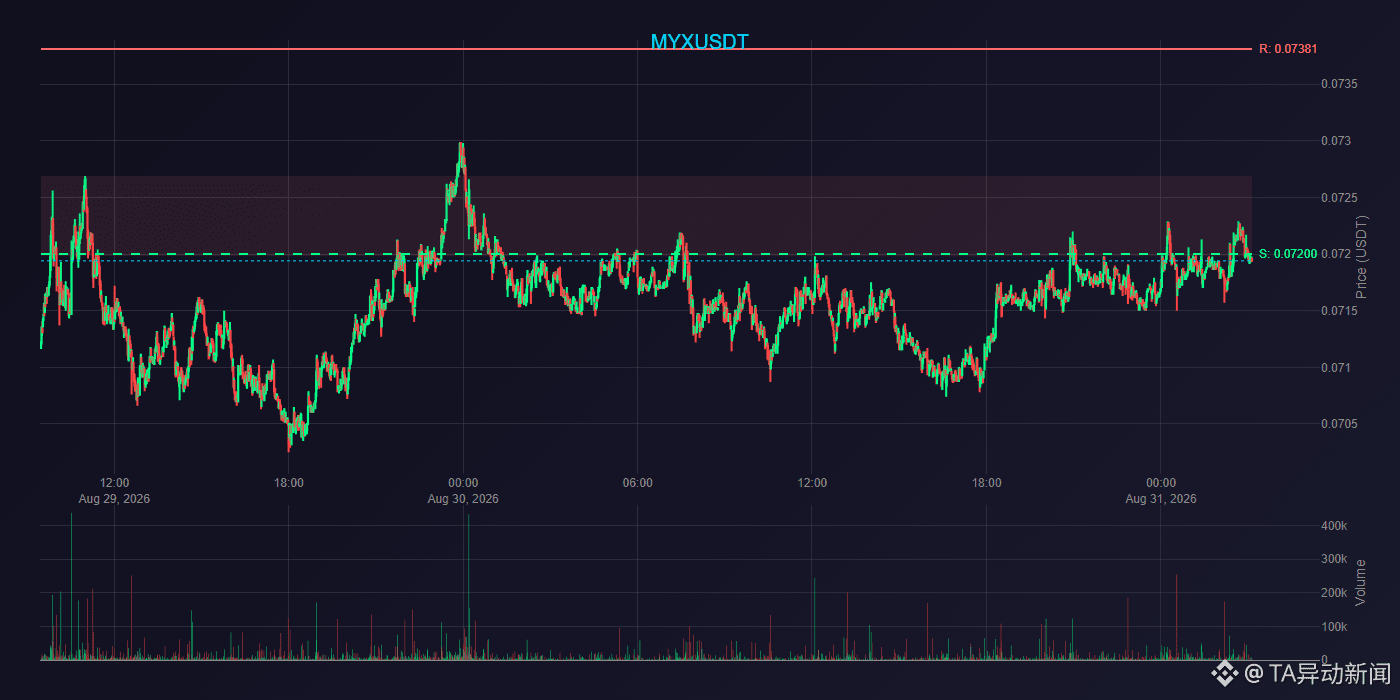Select the S: 0.07200 support label
This screenshot has height=700, width=1400.
[x=1288, y=254]
